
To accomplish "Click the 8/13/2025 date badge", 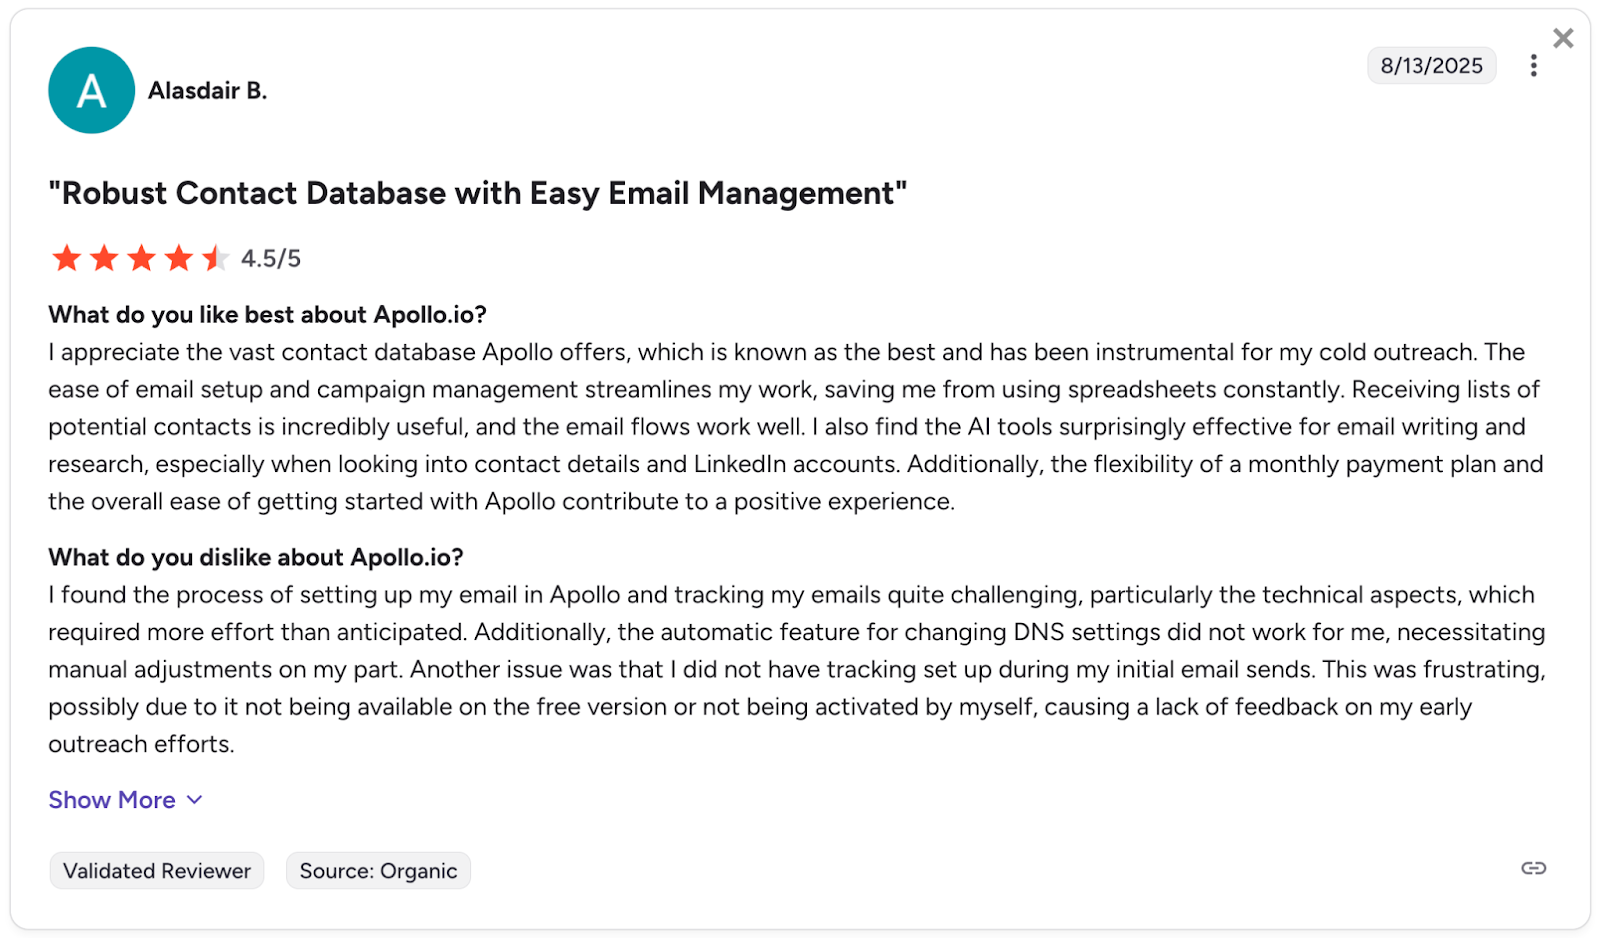I will [x=1431, y=66].
